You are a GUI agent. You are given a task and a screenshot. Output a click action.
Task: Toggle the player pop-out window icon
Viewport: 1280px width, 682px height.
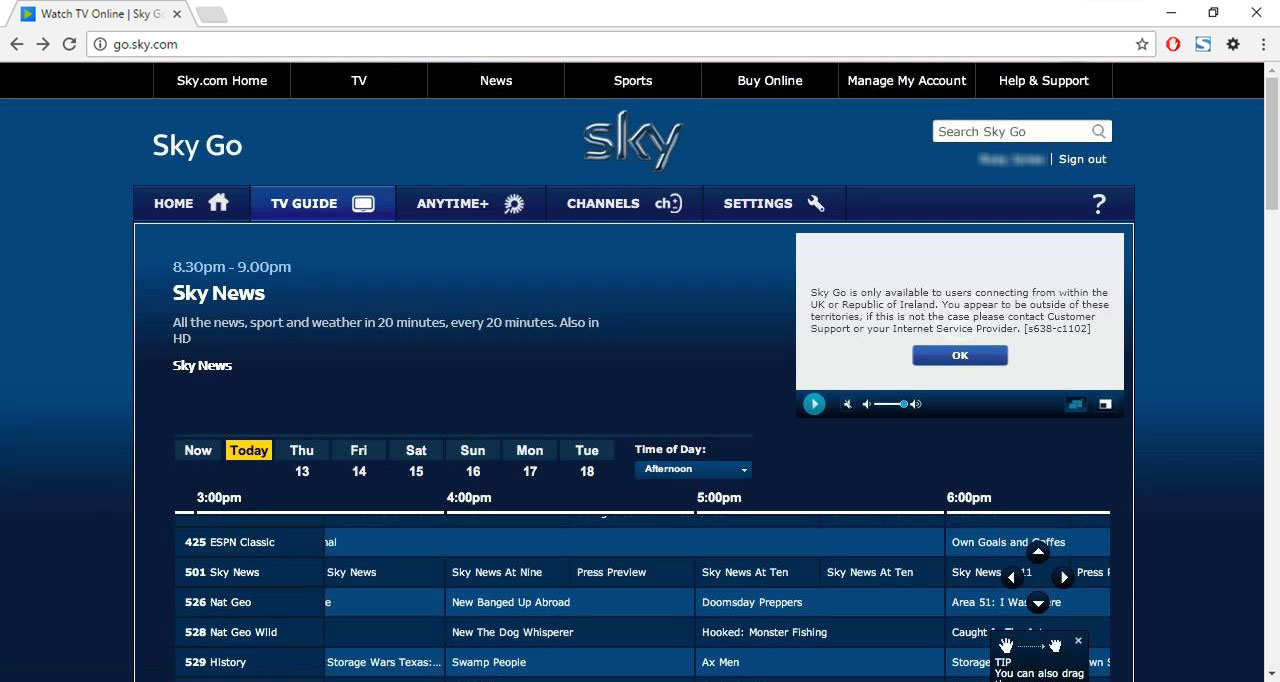(x=1105, y=404)
